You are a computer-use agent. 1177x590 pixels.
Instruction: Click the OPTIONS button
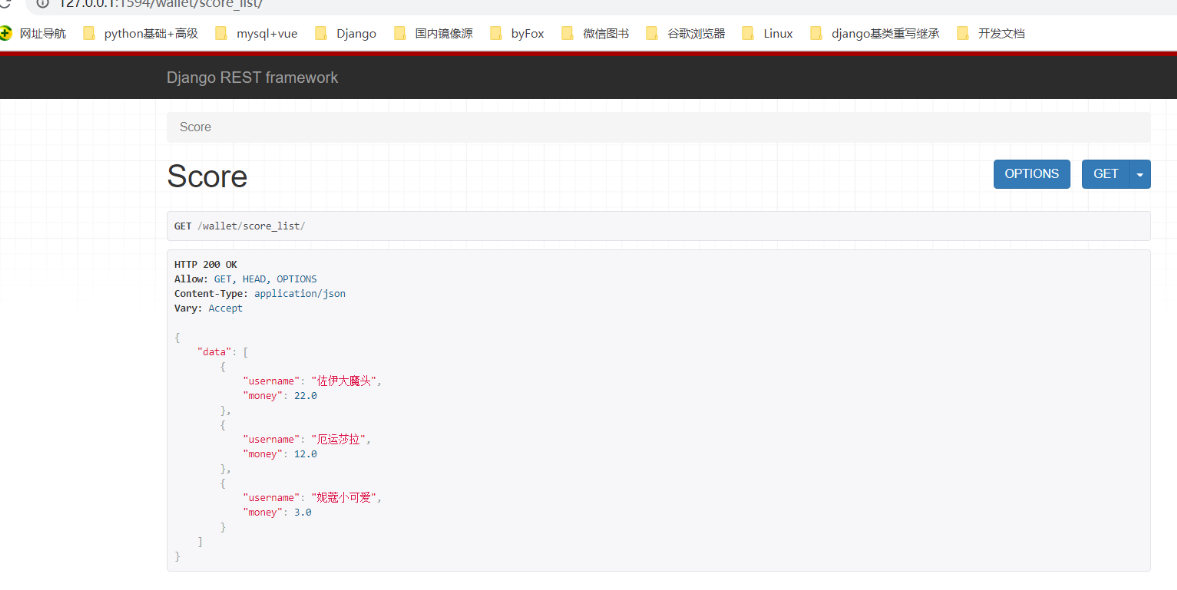pyautogui.click(x=1031, y=174)
